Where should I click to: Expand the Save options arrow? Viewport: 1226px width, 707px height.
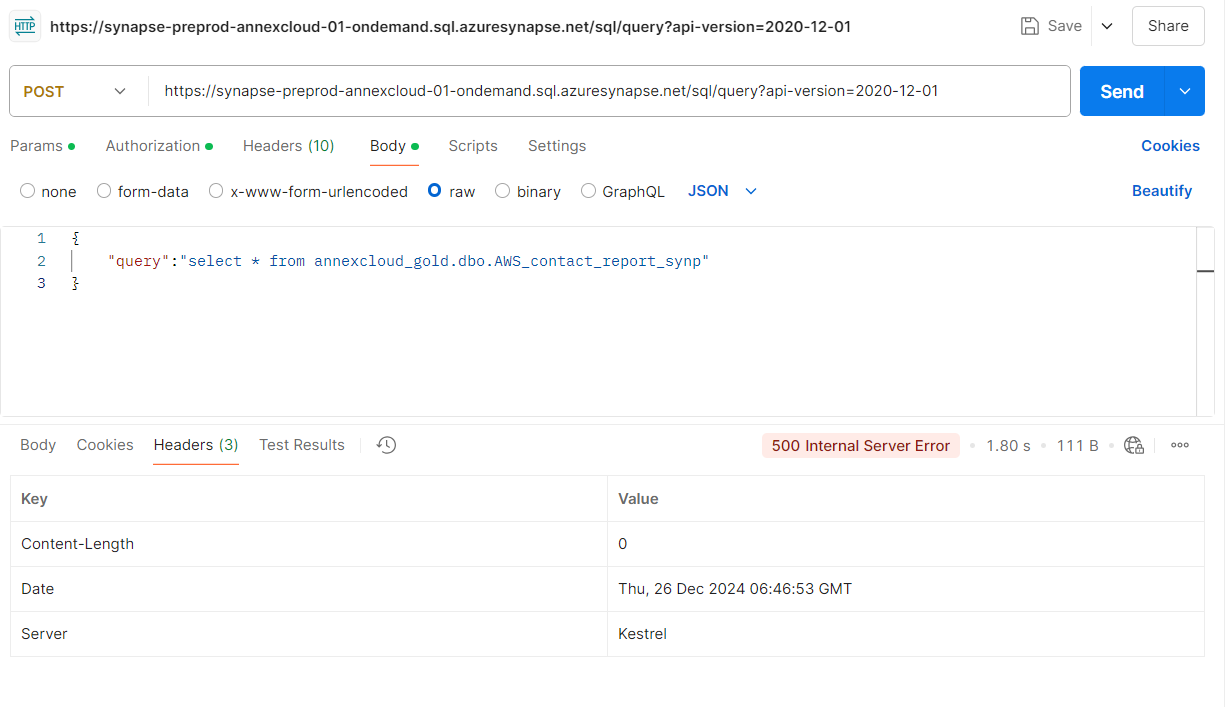(1107, 26)
